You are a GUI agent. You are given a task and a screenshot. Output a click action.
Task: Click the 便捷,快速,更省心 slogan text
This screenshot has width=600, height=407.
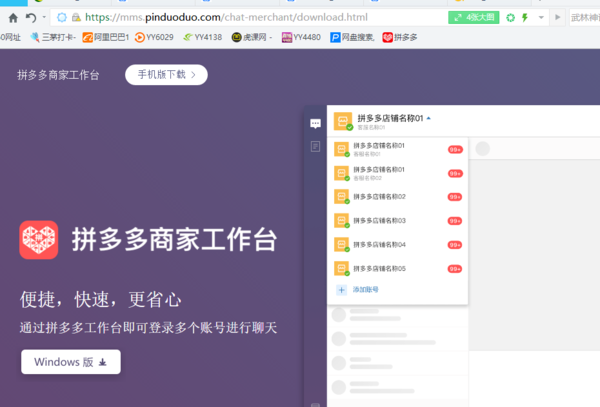point(101,300)
